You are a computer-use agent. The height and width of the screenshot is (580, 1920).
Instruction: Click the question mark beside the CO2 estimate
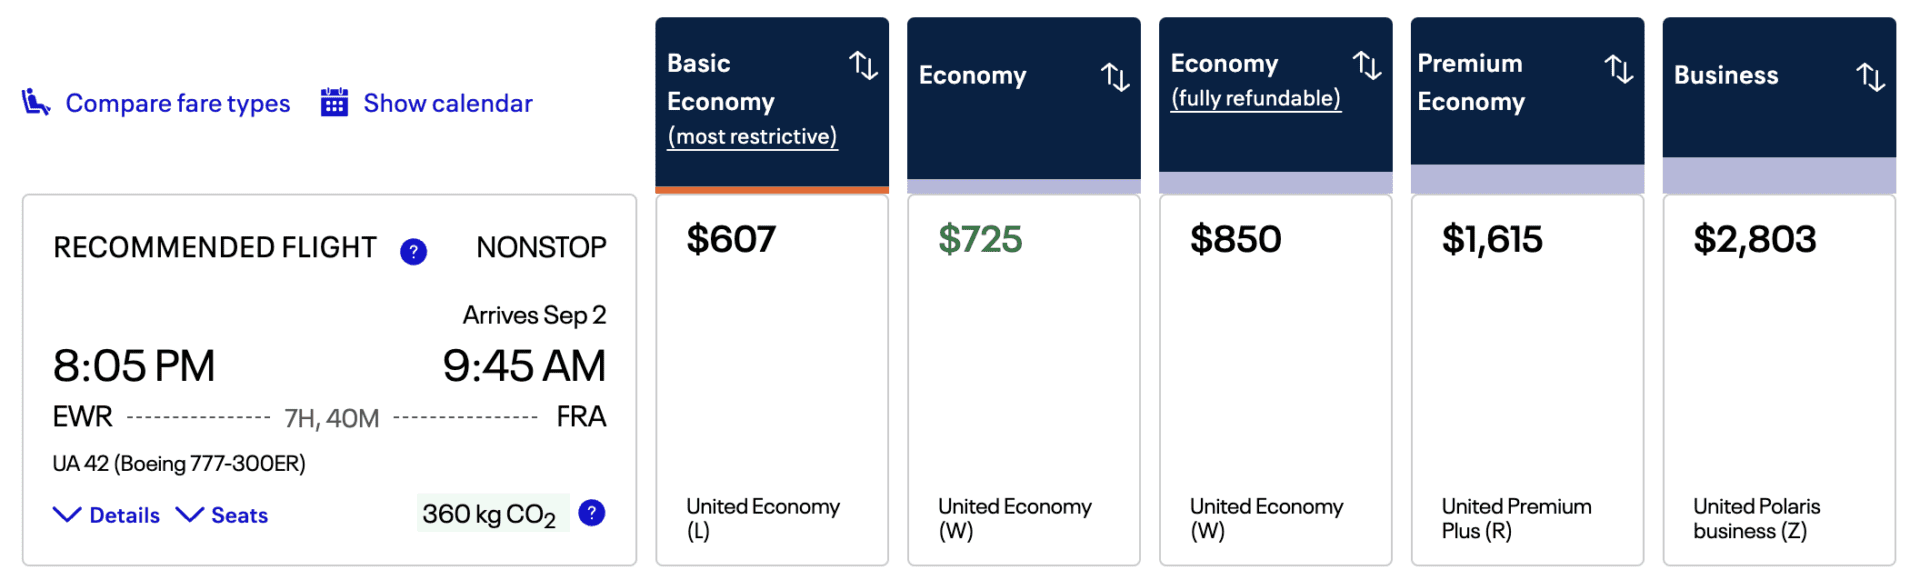[x=591, y=513]
